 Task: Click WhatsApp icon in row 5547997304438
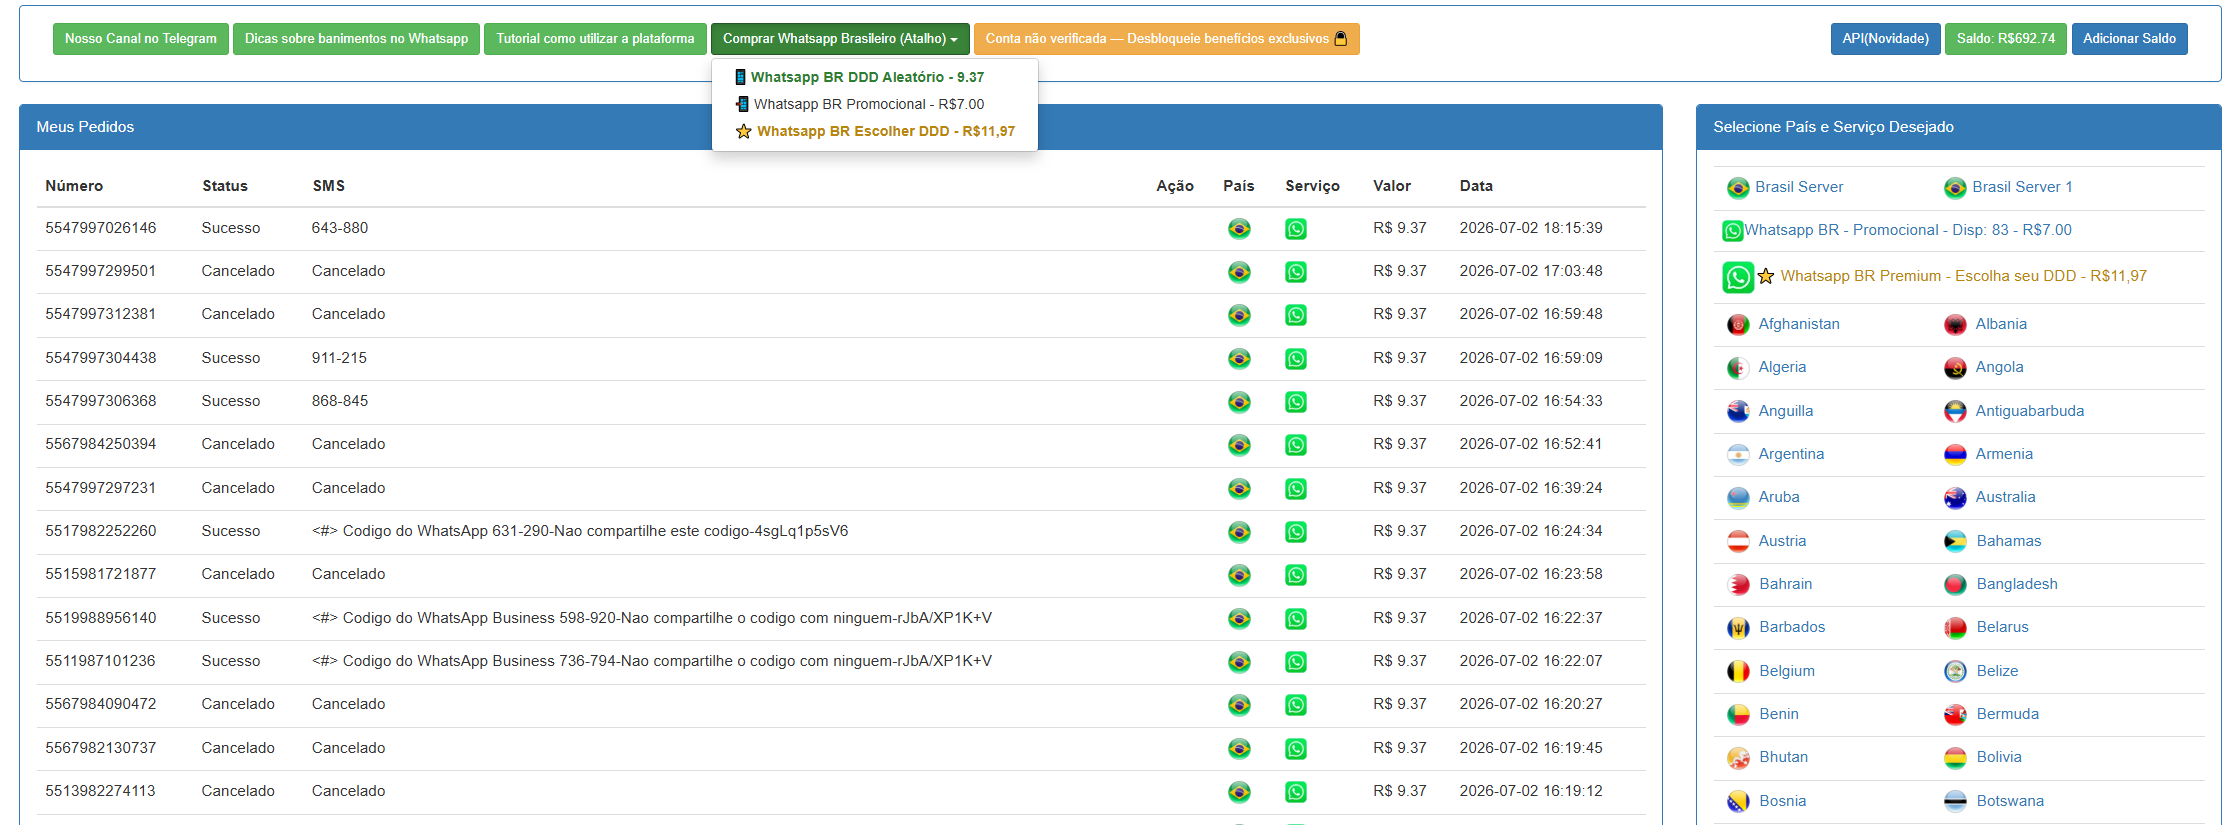(x=1295, y=359)
